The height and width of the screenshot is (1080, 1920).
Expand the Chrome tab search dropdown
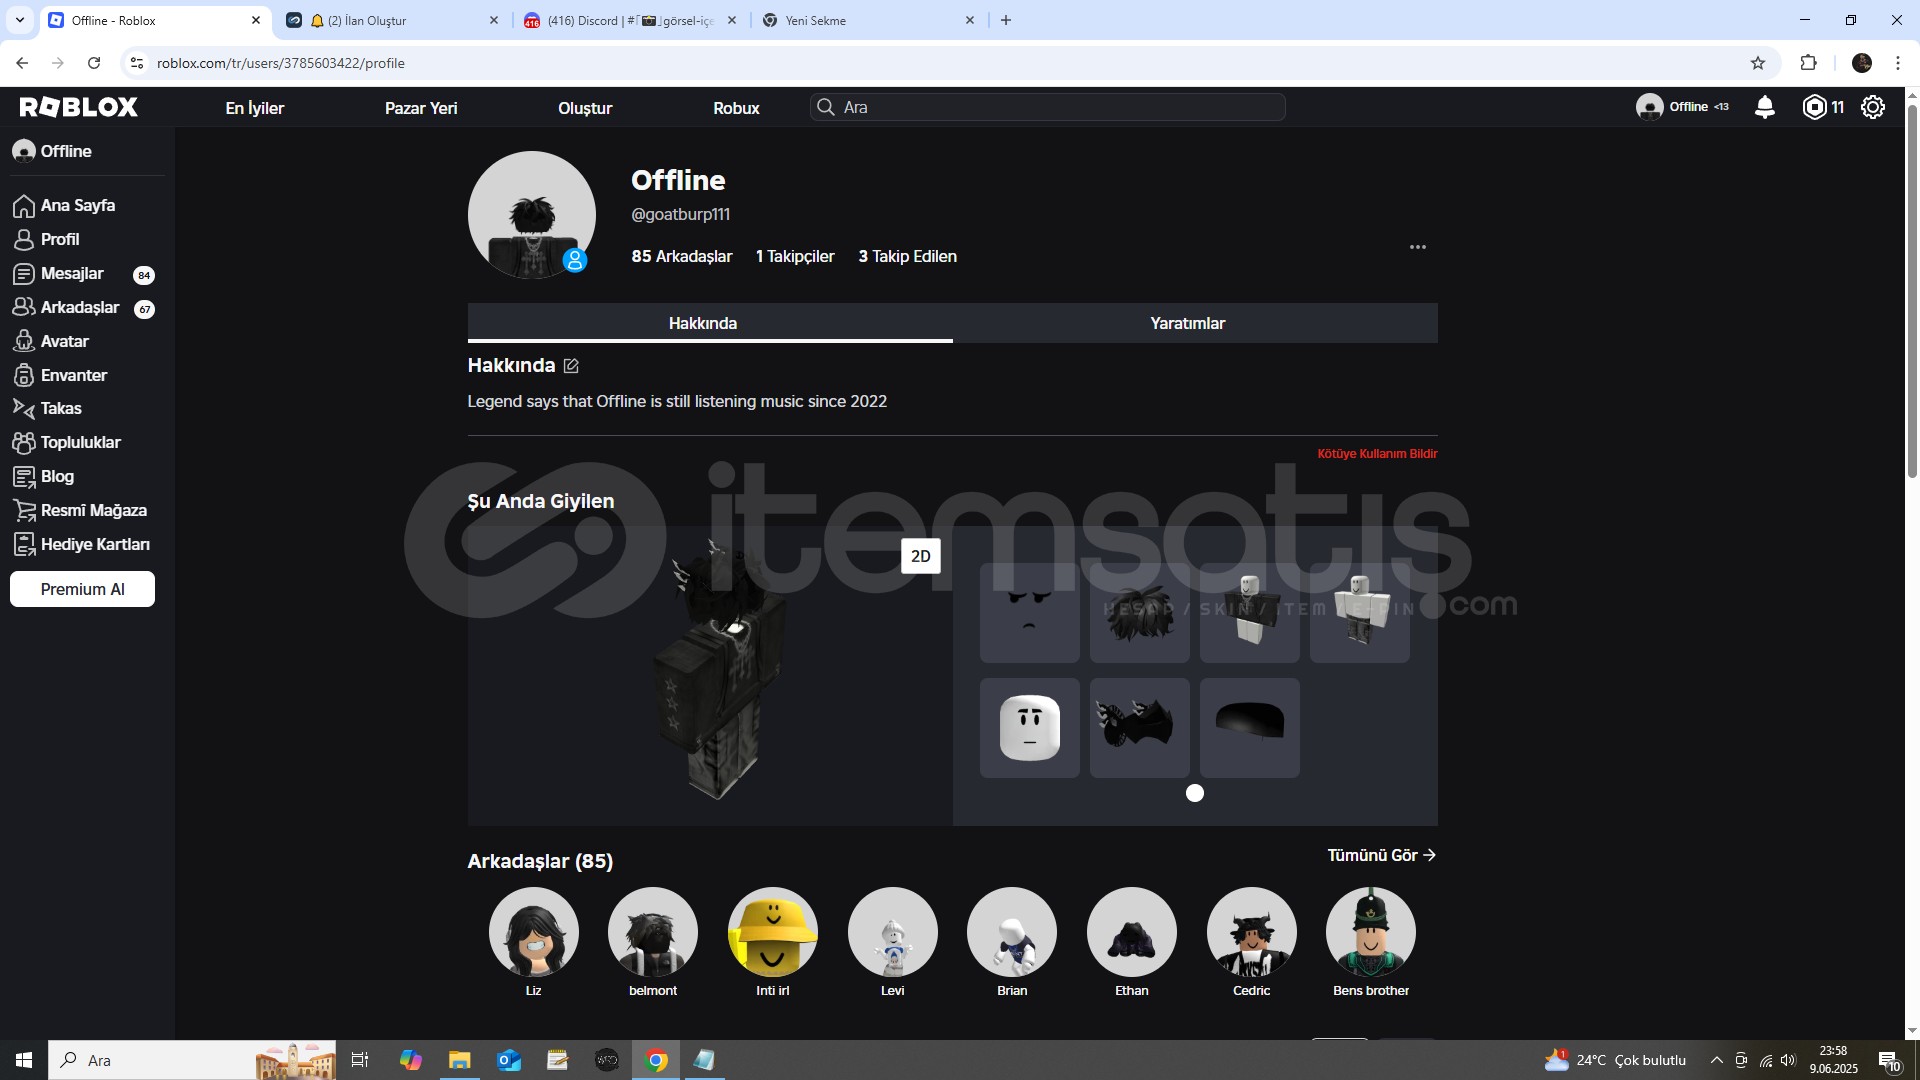pos(19,20)
